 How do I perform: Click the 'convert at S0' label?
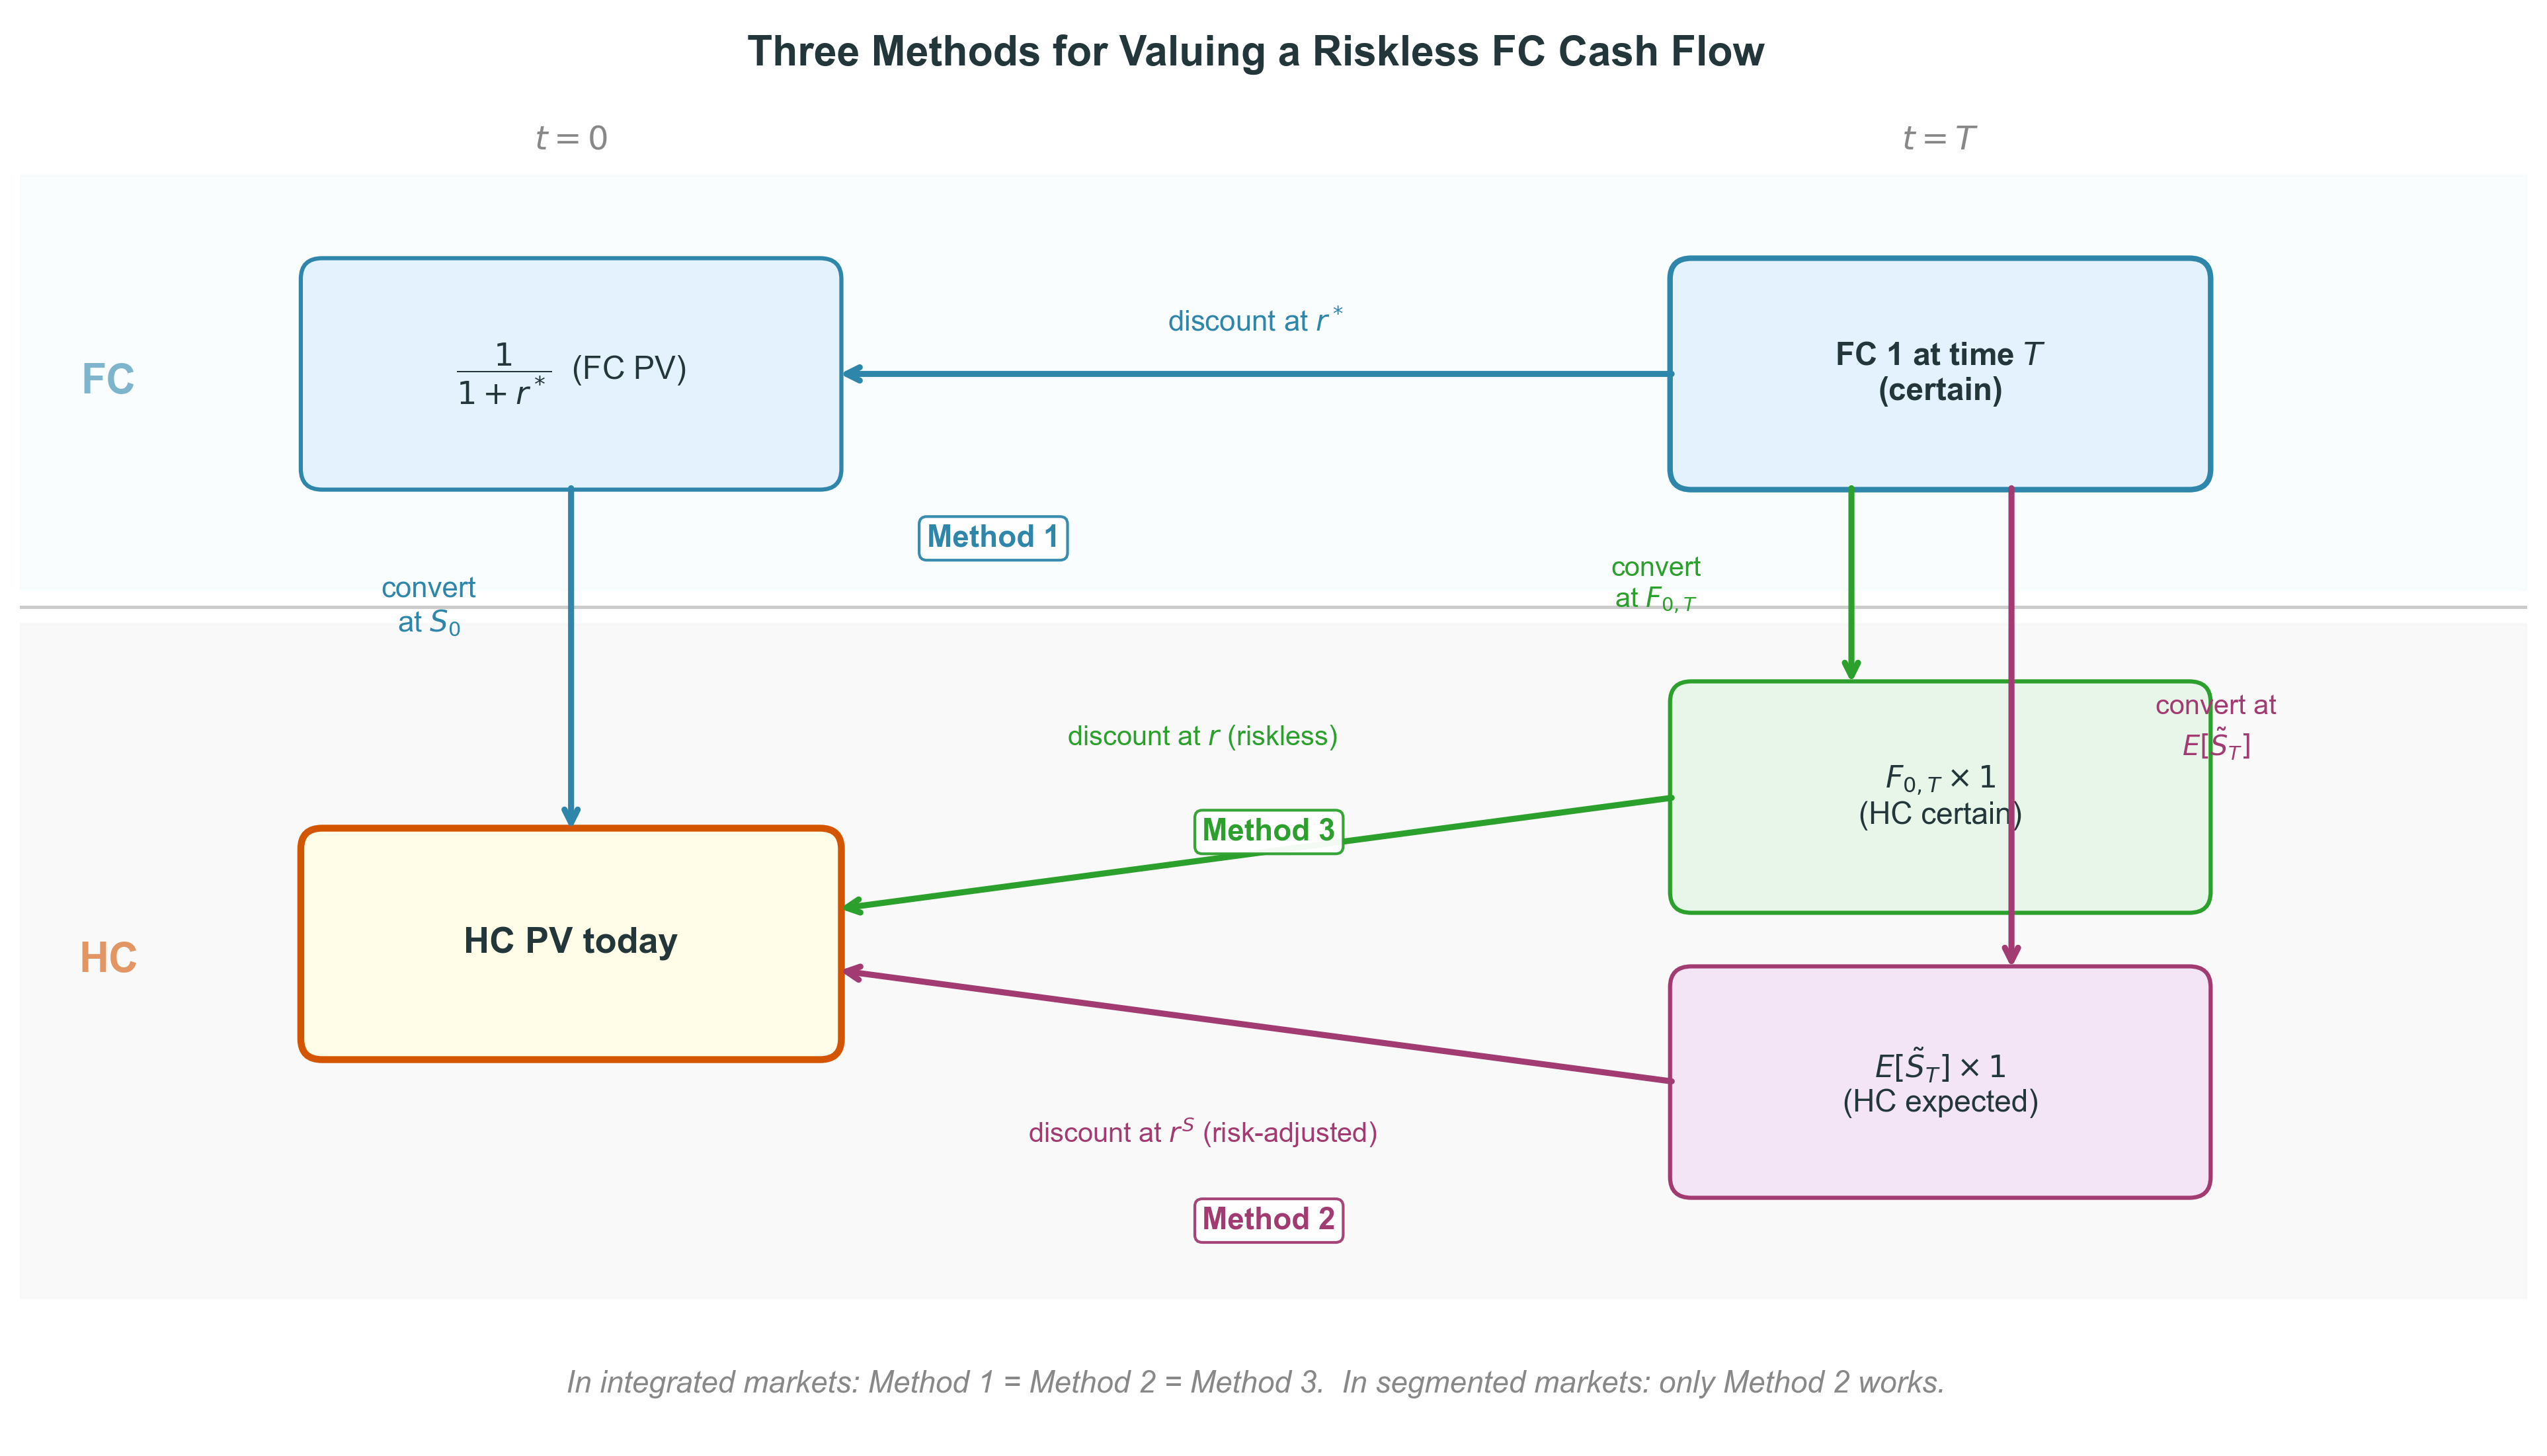click(x=428, y=605)
